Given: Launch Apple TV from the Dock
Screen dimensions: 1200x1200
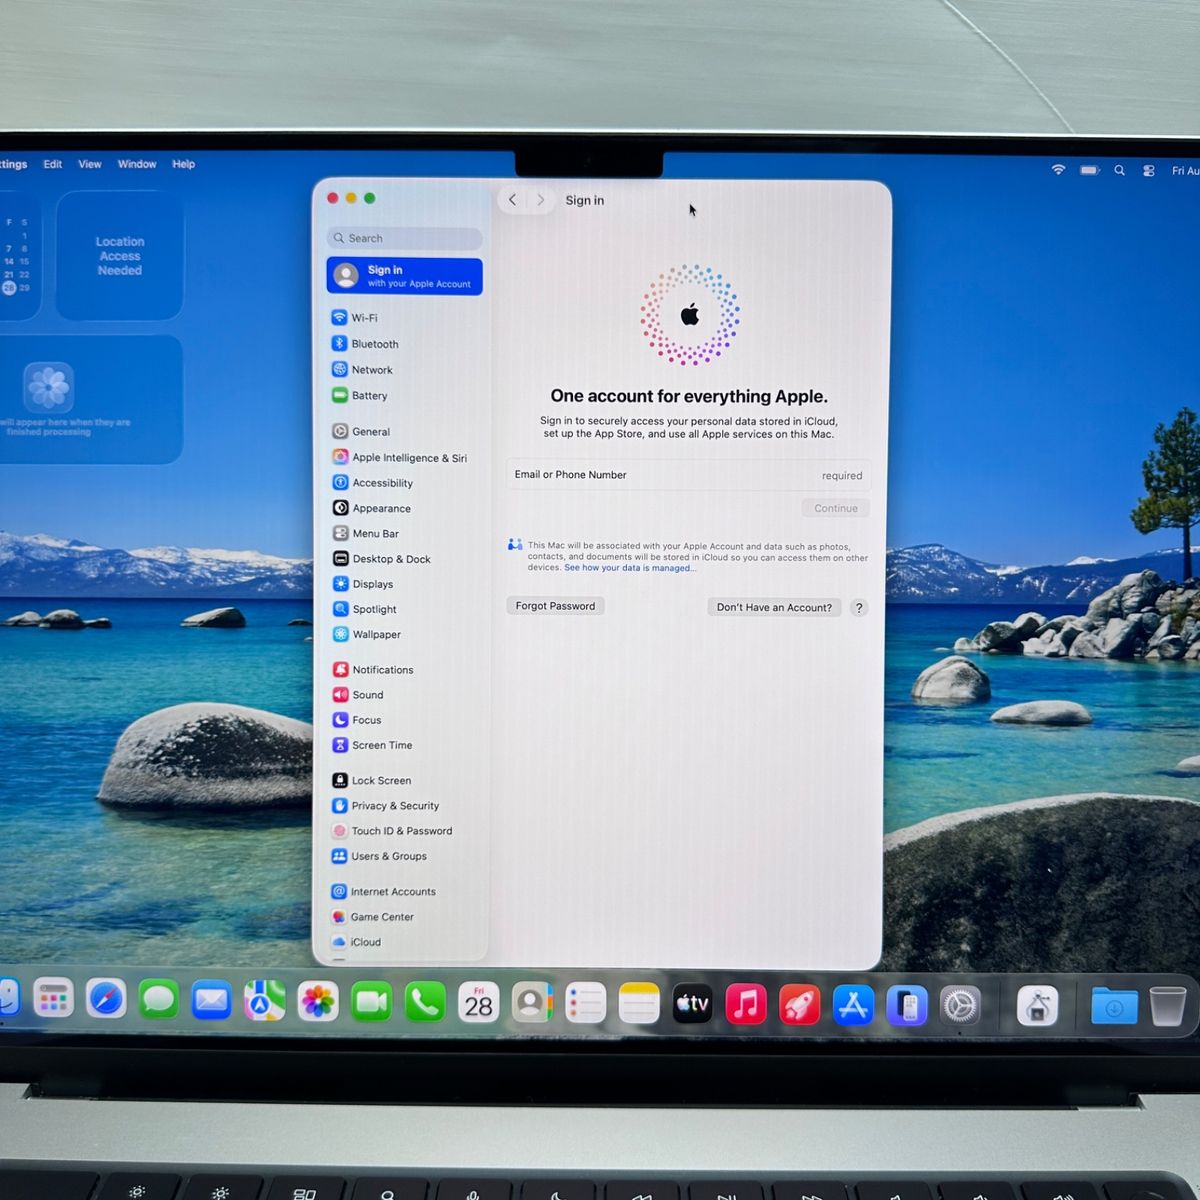Looking at the screenshot, I should pyautogui.click(x=692, y=1004).
